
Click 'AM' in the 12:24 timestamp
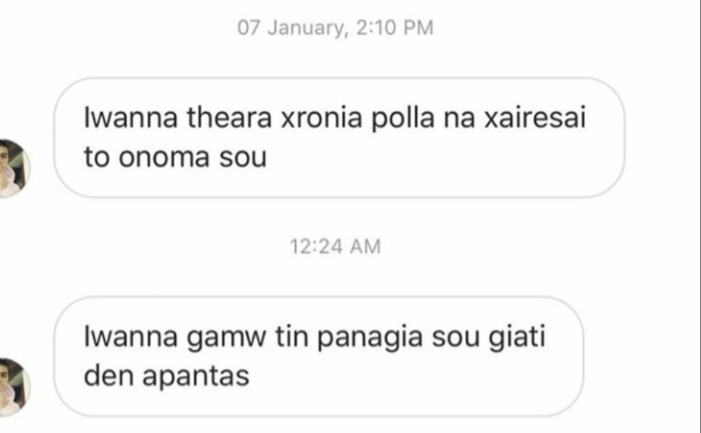coord(365,247)
